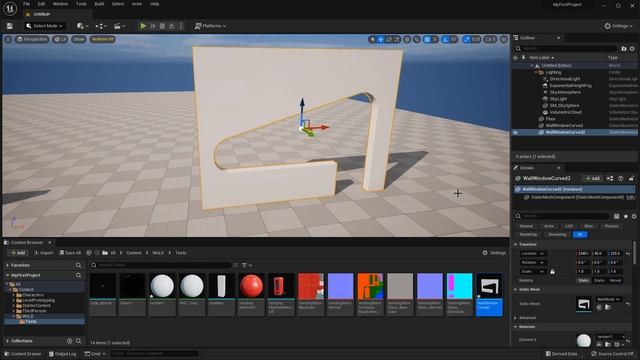Click the Details lock icon

click(631, 178)
